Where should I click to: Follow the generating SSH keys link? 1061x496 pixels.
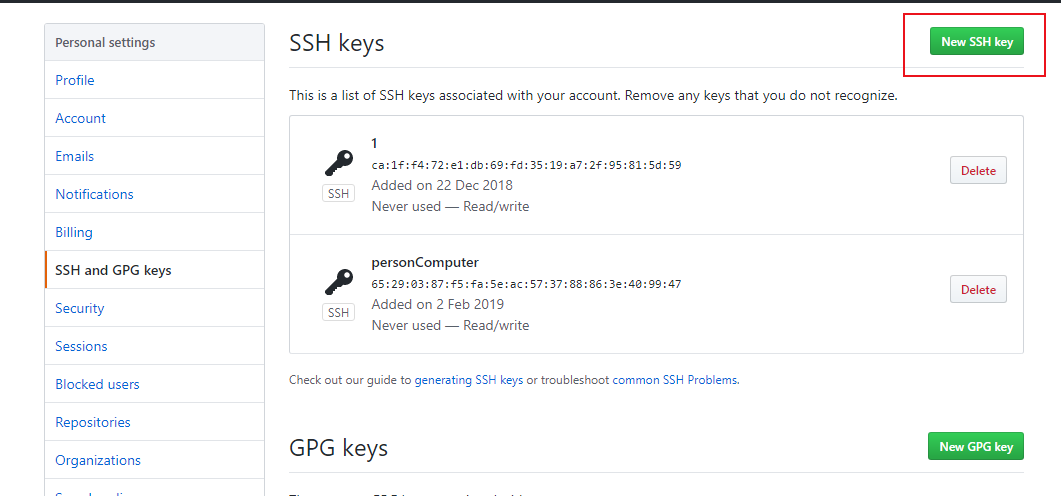pyautogui.click(x=469, y=380)
